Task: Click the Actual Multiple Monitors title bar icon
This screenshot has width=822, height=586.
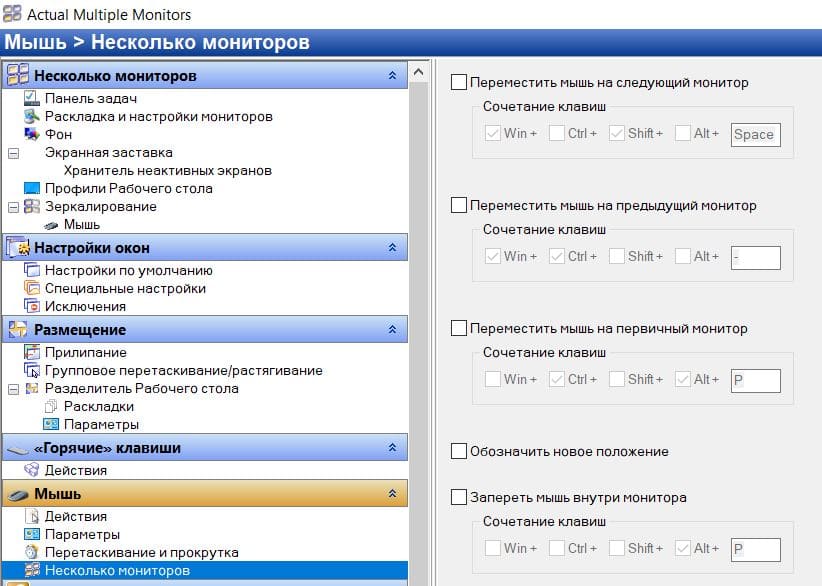Action: point(12,13)
